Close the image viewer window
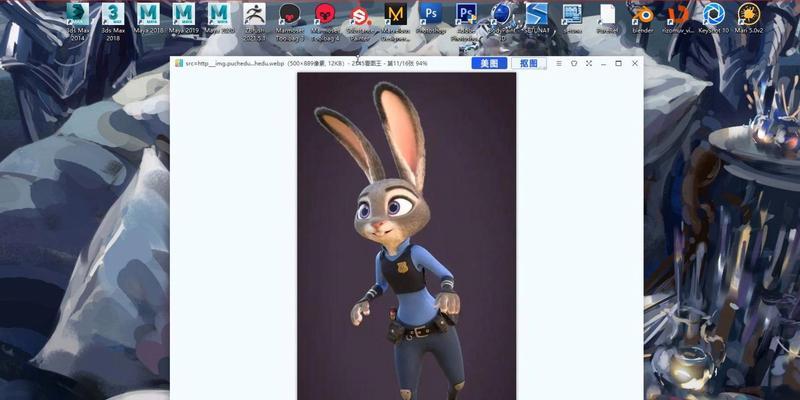The height and width of the screenshot is (400, 800). coord(635,63)
